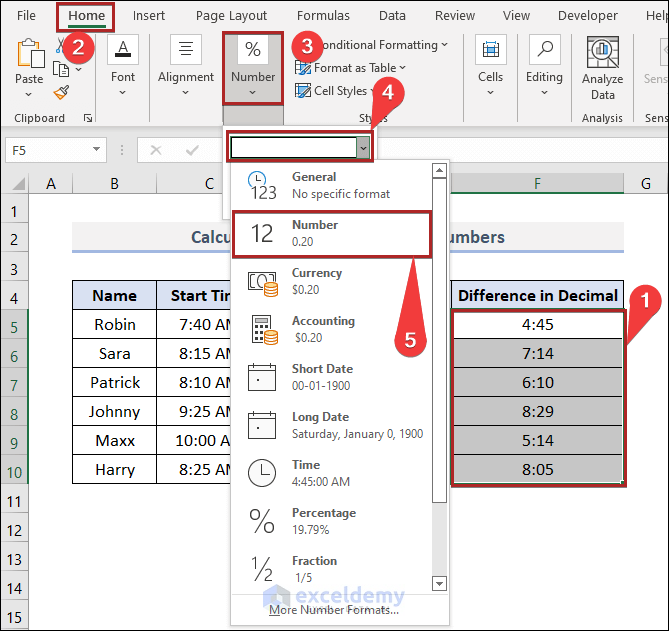Viewport: 669px width, 631px height.
Task: Select cell F5 showing 4:45
Action: pos(537,325)
